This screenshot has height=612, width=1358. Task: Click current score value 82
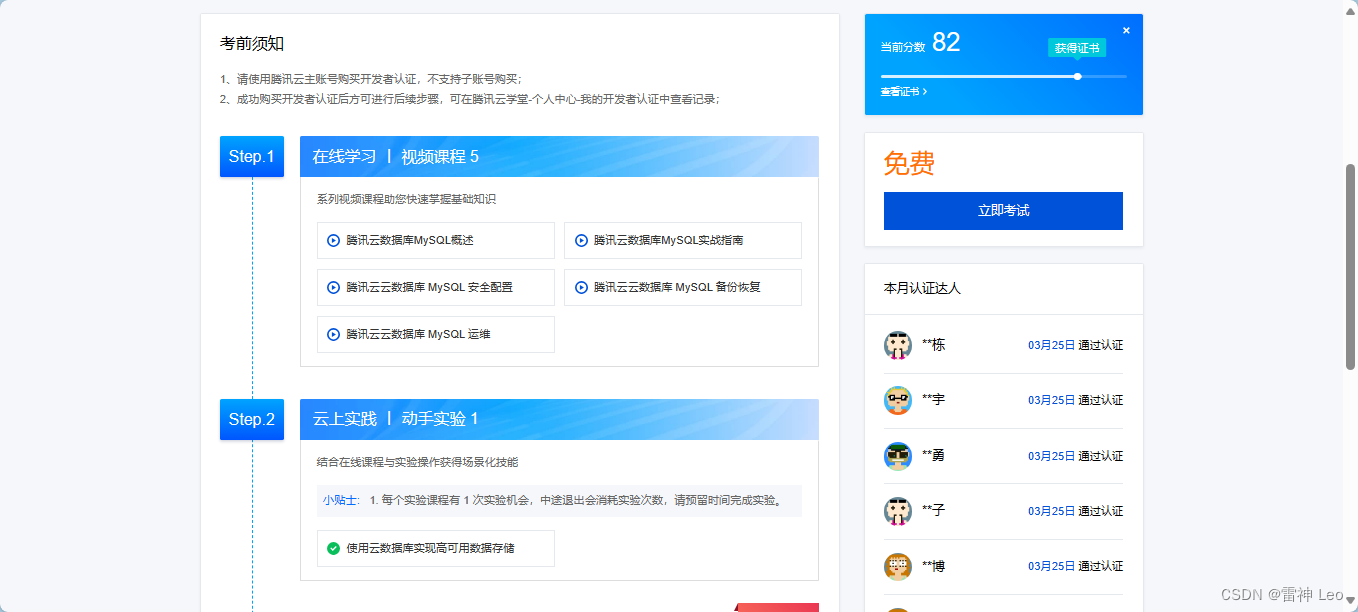tap(946, 42)
